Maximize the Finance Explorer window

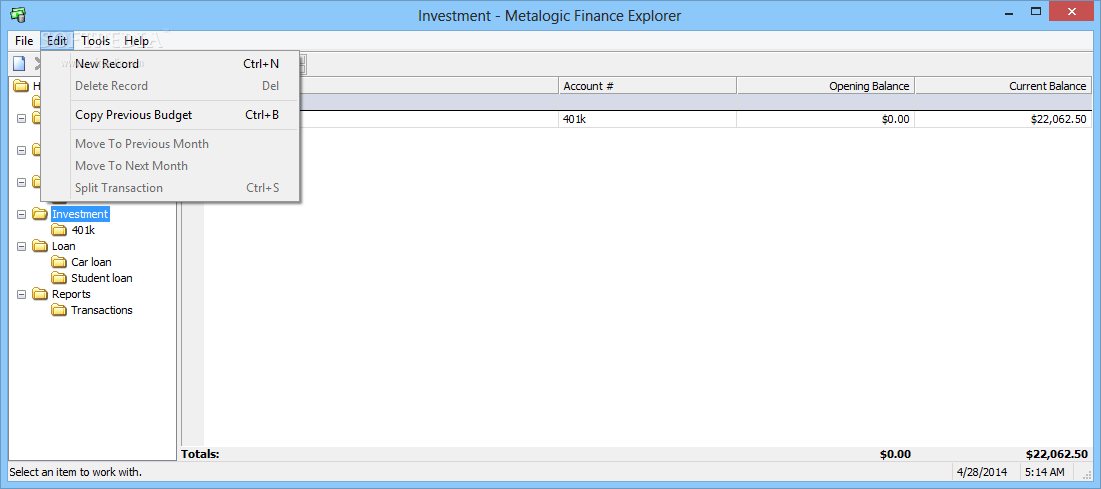(1035, 12)
